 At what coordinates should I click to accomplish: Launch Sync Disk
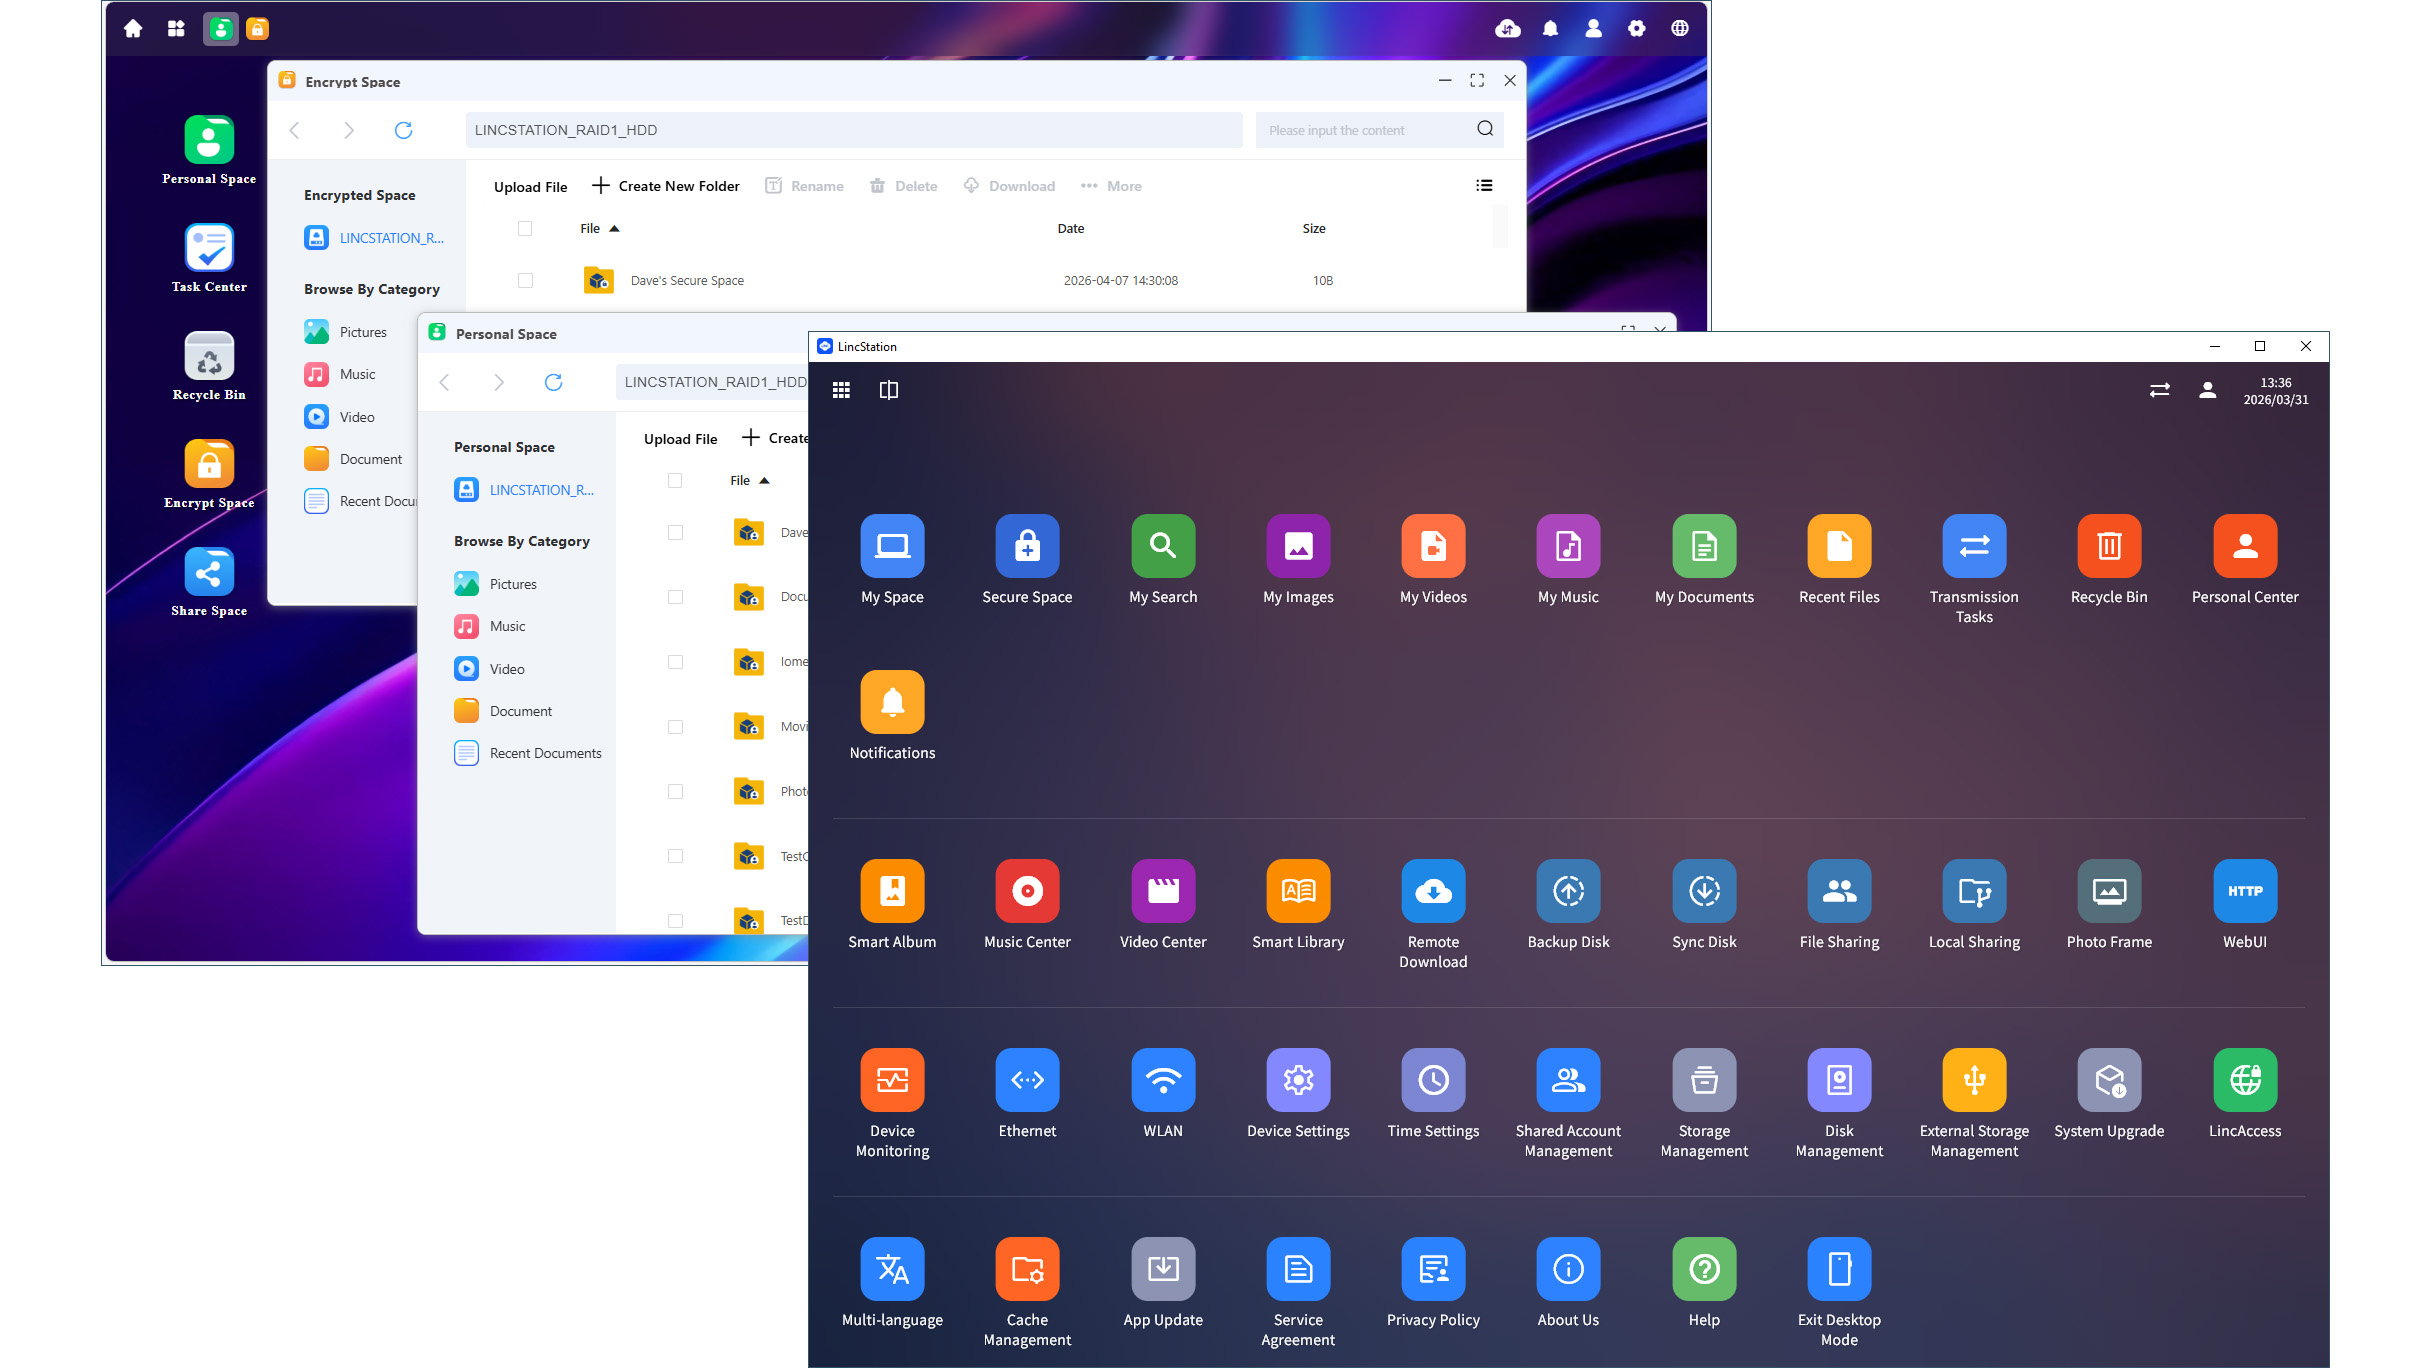click(x=1704, y=891)
